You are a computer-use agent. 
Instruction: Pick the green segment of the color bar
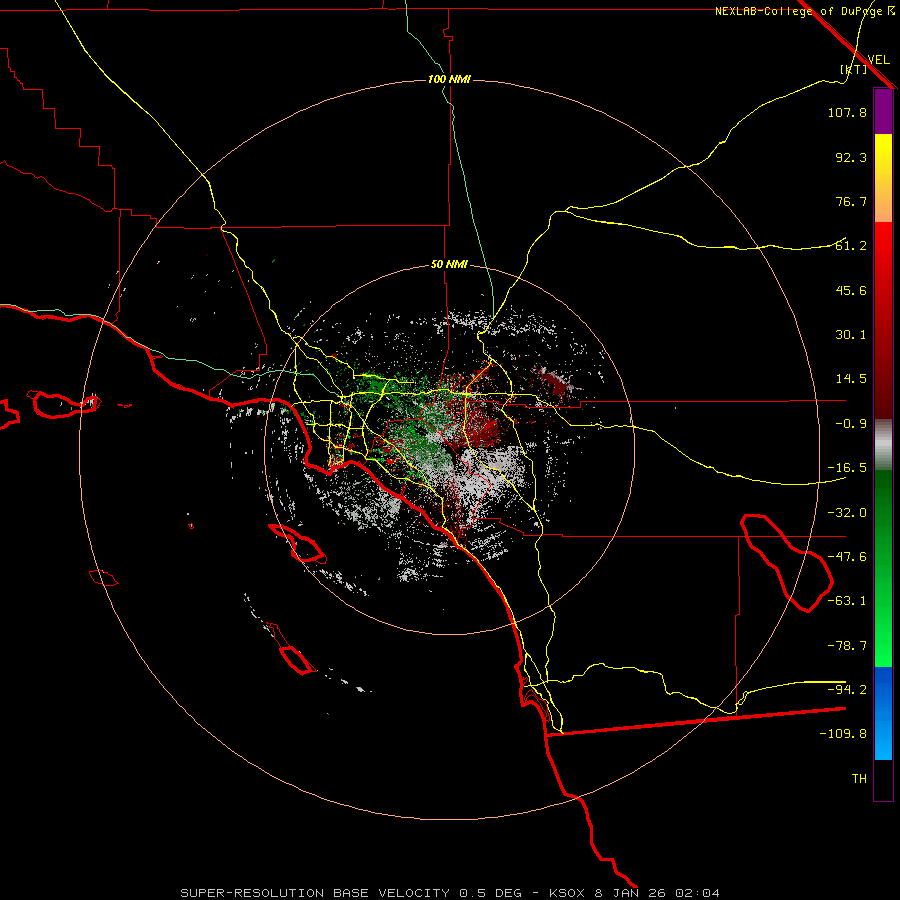point(883,568)
